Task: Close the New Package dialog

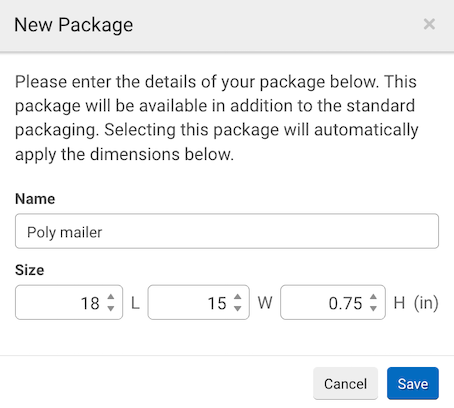Action: (429, 24)
